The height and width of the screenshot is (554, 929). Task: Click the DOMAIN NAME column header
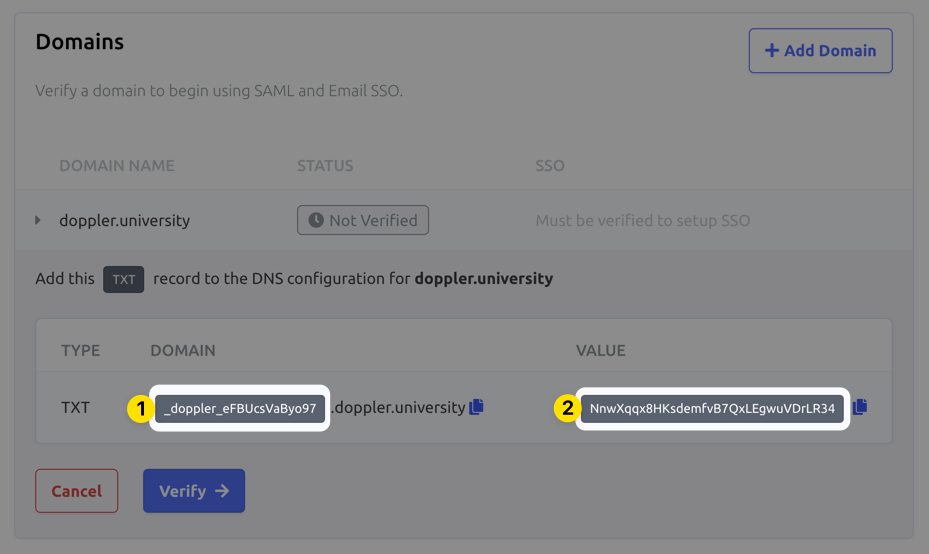pyautogui.click(x=117, y=165)
